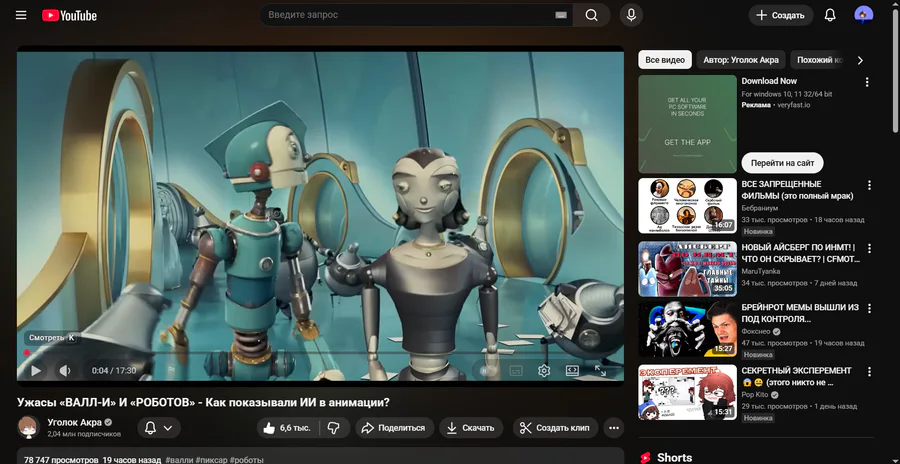
Task: Start voice search with the microphone
Action: pos(631,15)
